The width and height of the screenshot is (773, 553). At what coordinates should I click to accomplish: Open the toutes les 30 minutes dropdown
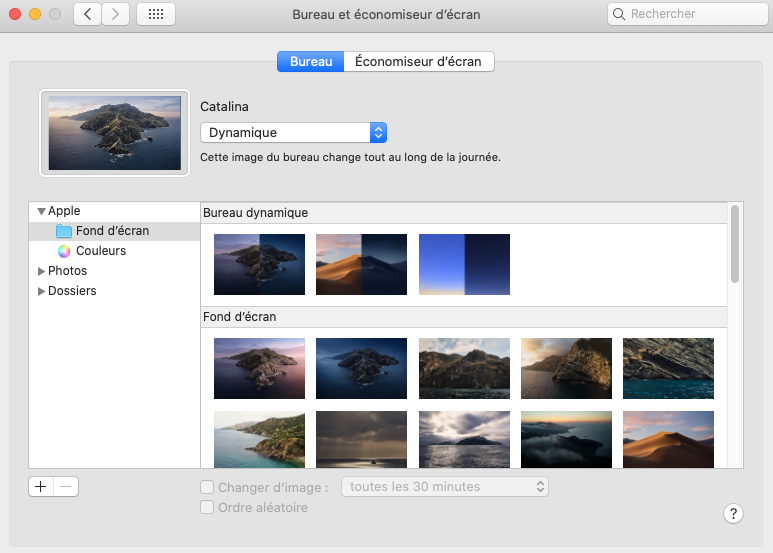point(445,487)
